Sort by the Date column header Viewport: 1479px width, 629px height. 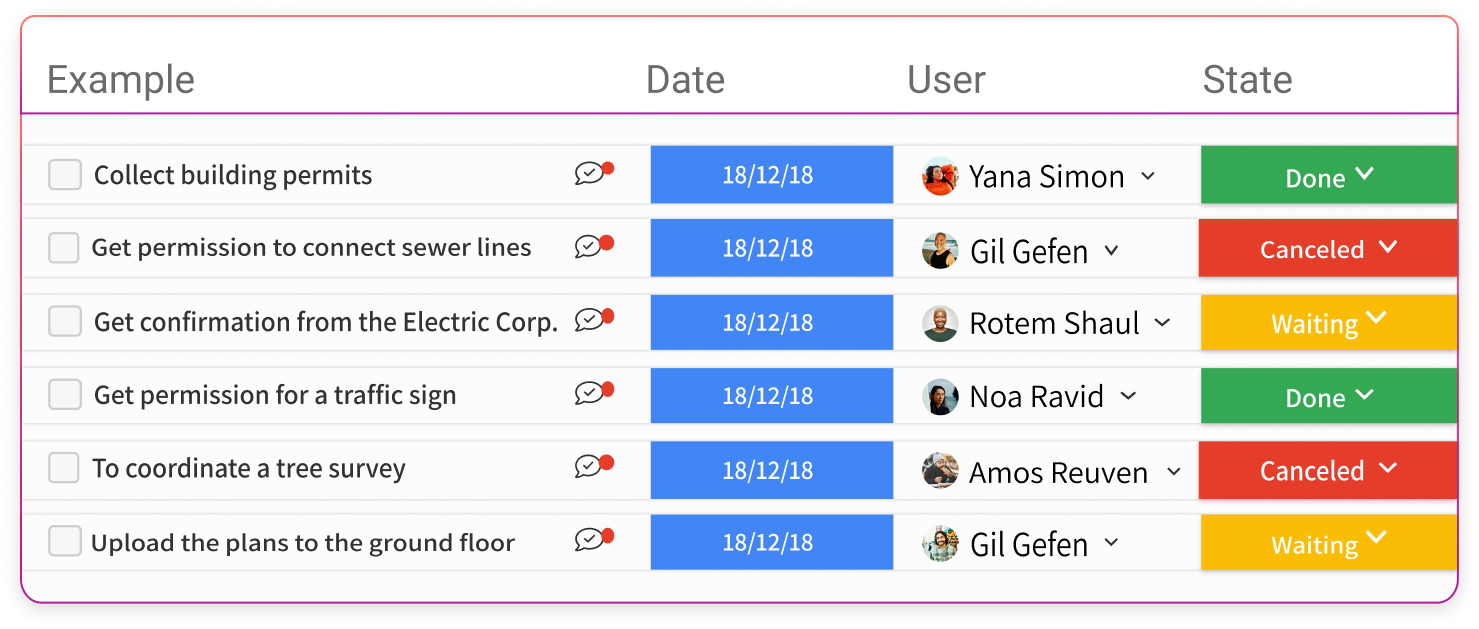(685, 80)
